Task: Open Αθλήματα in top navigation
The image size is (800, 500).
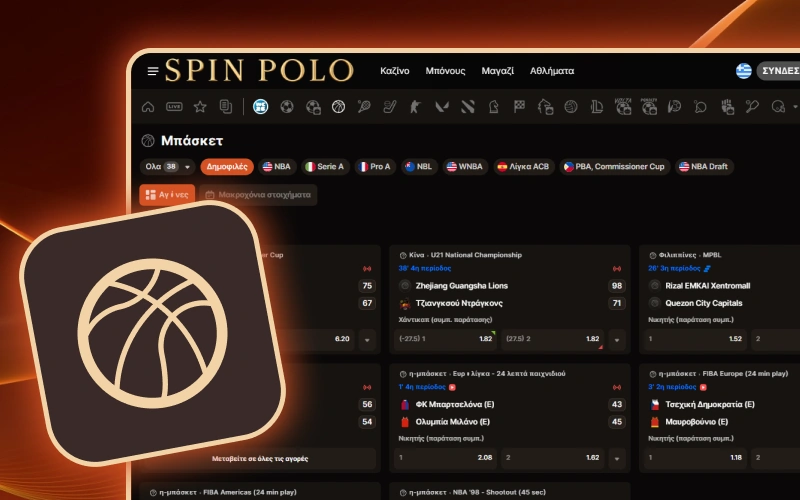Action: pyautogui.click(x=552, y=71)
